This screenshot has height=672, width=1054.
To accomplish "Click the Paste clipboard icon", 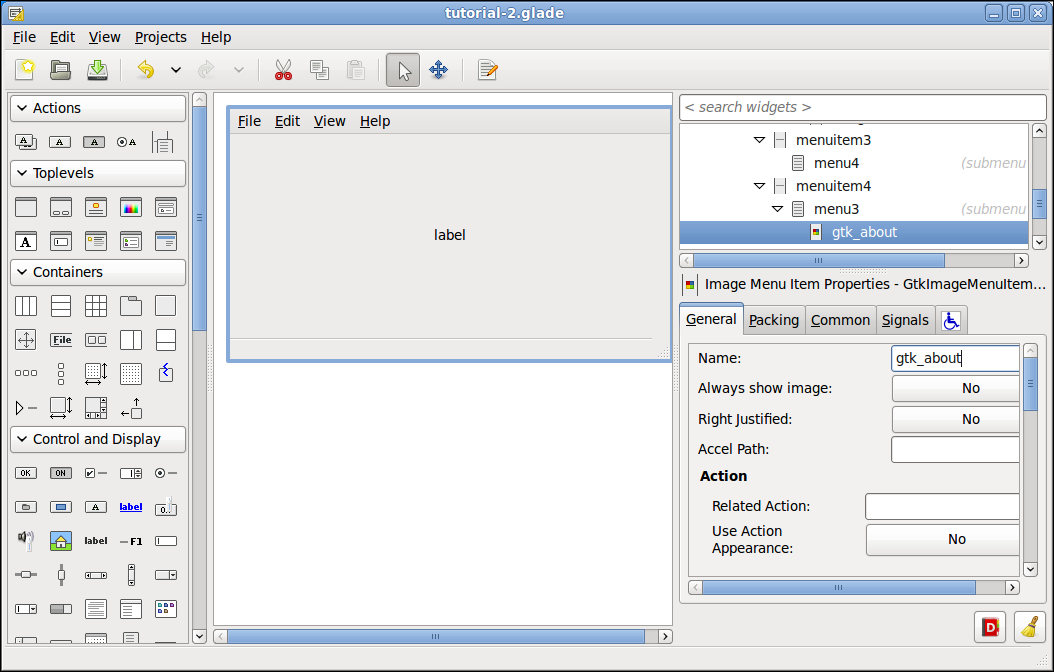I will [x=356, y=70].
